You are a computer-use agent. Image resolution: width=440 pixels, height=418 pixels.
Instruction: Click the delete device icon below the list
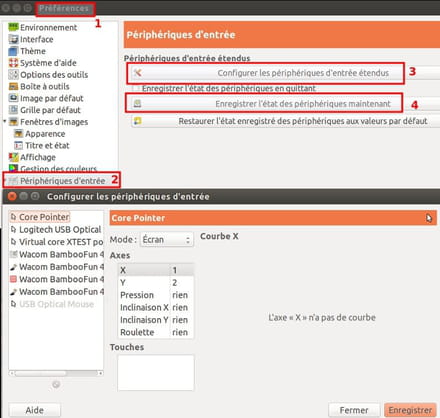(56, 384)
